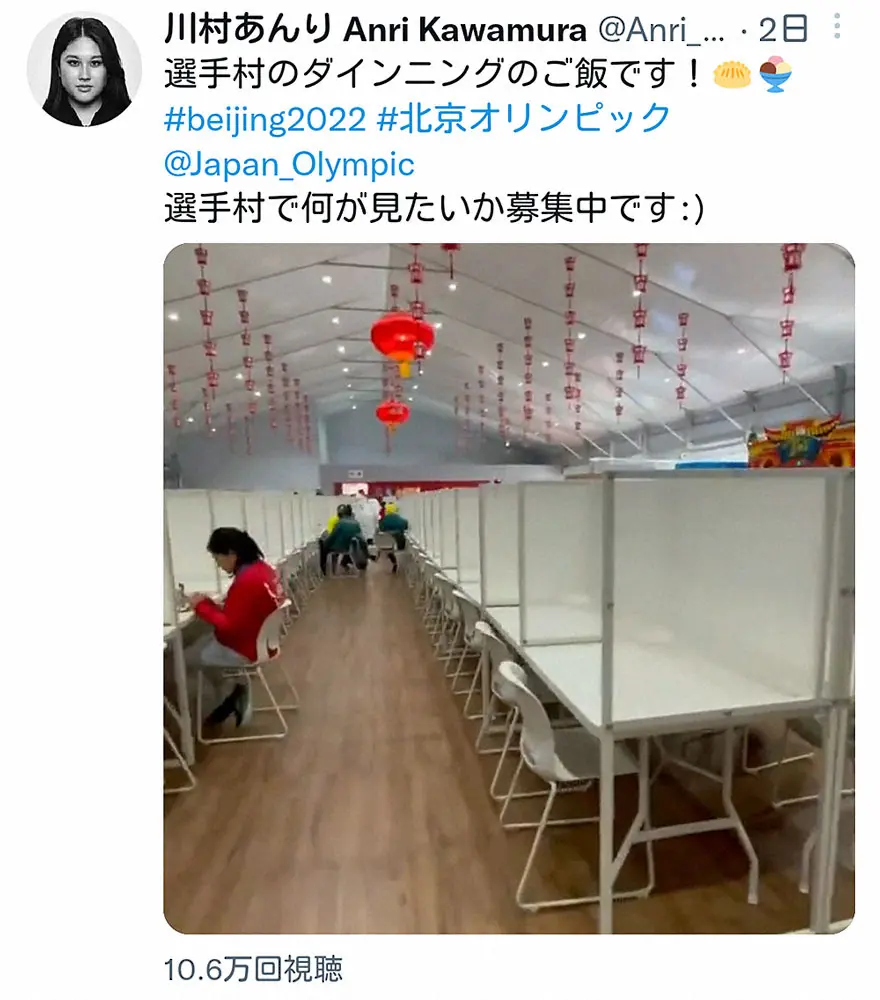
Task: Click the author's profile avatar photo
Action: click(84, 69)
